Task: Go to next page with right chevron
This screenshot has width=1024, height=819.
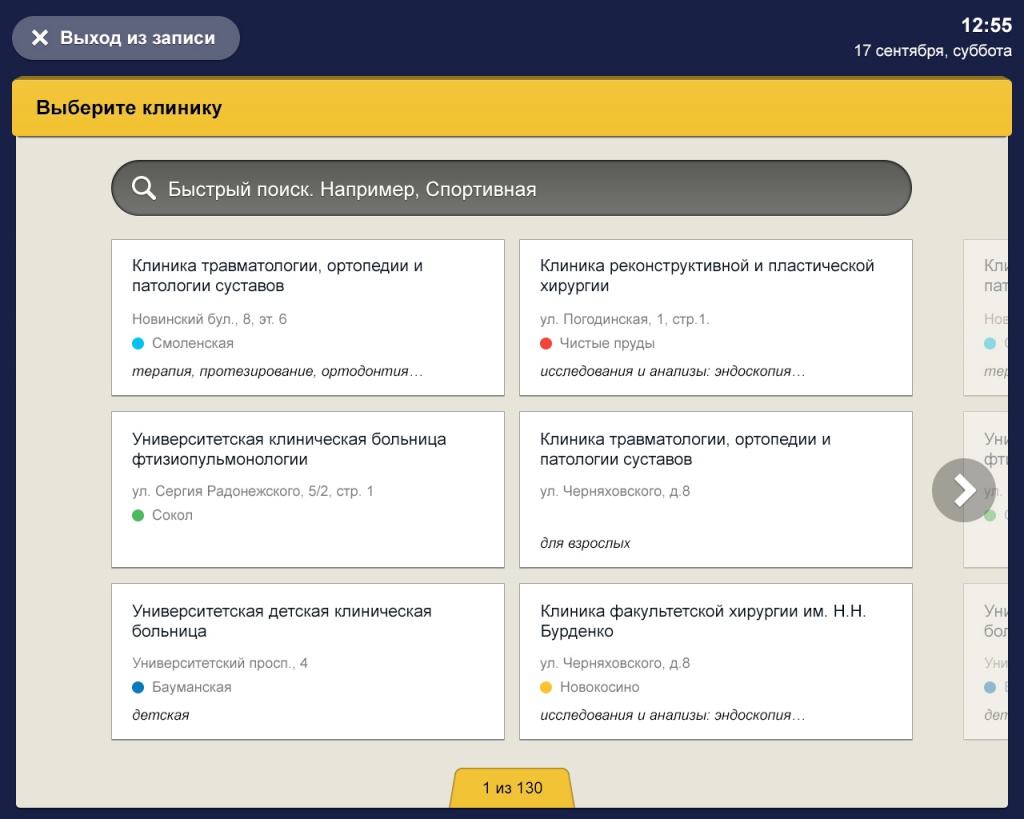Action: (x=962, y=490)
